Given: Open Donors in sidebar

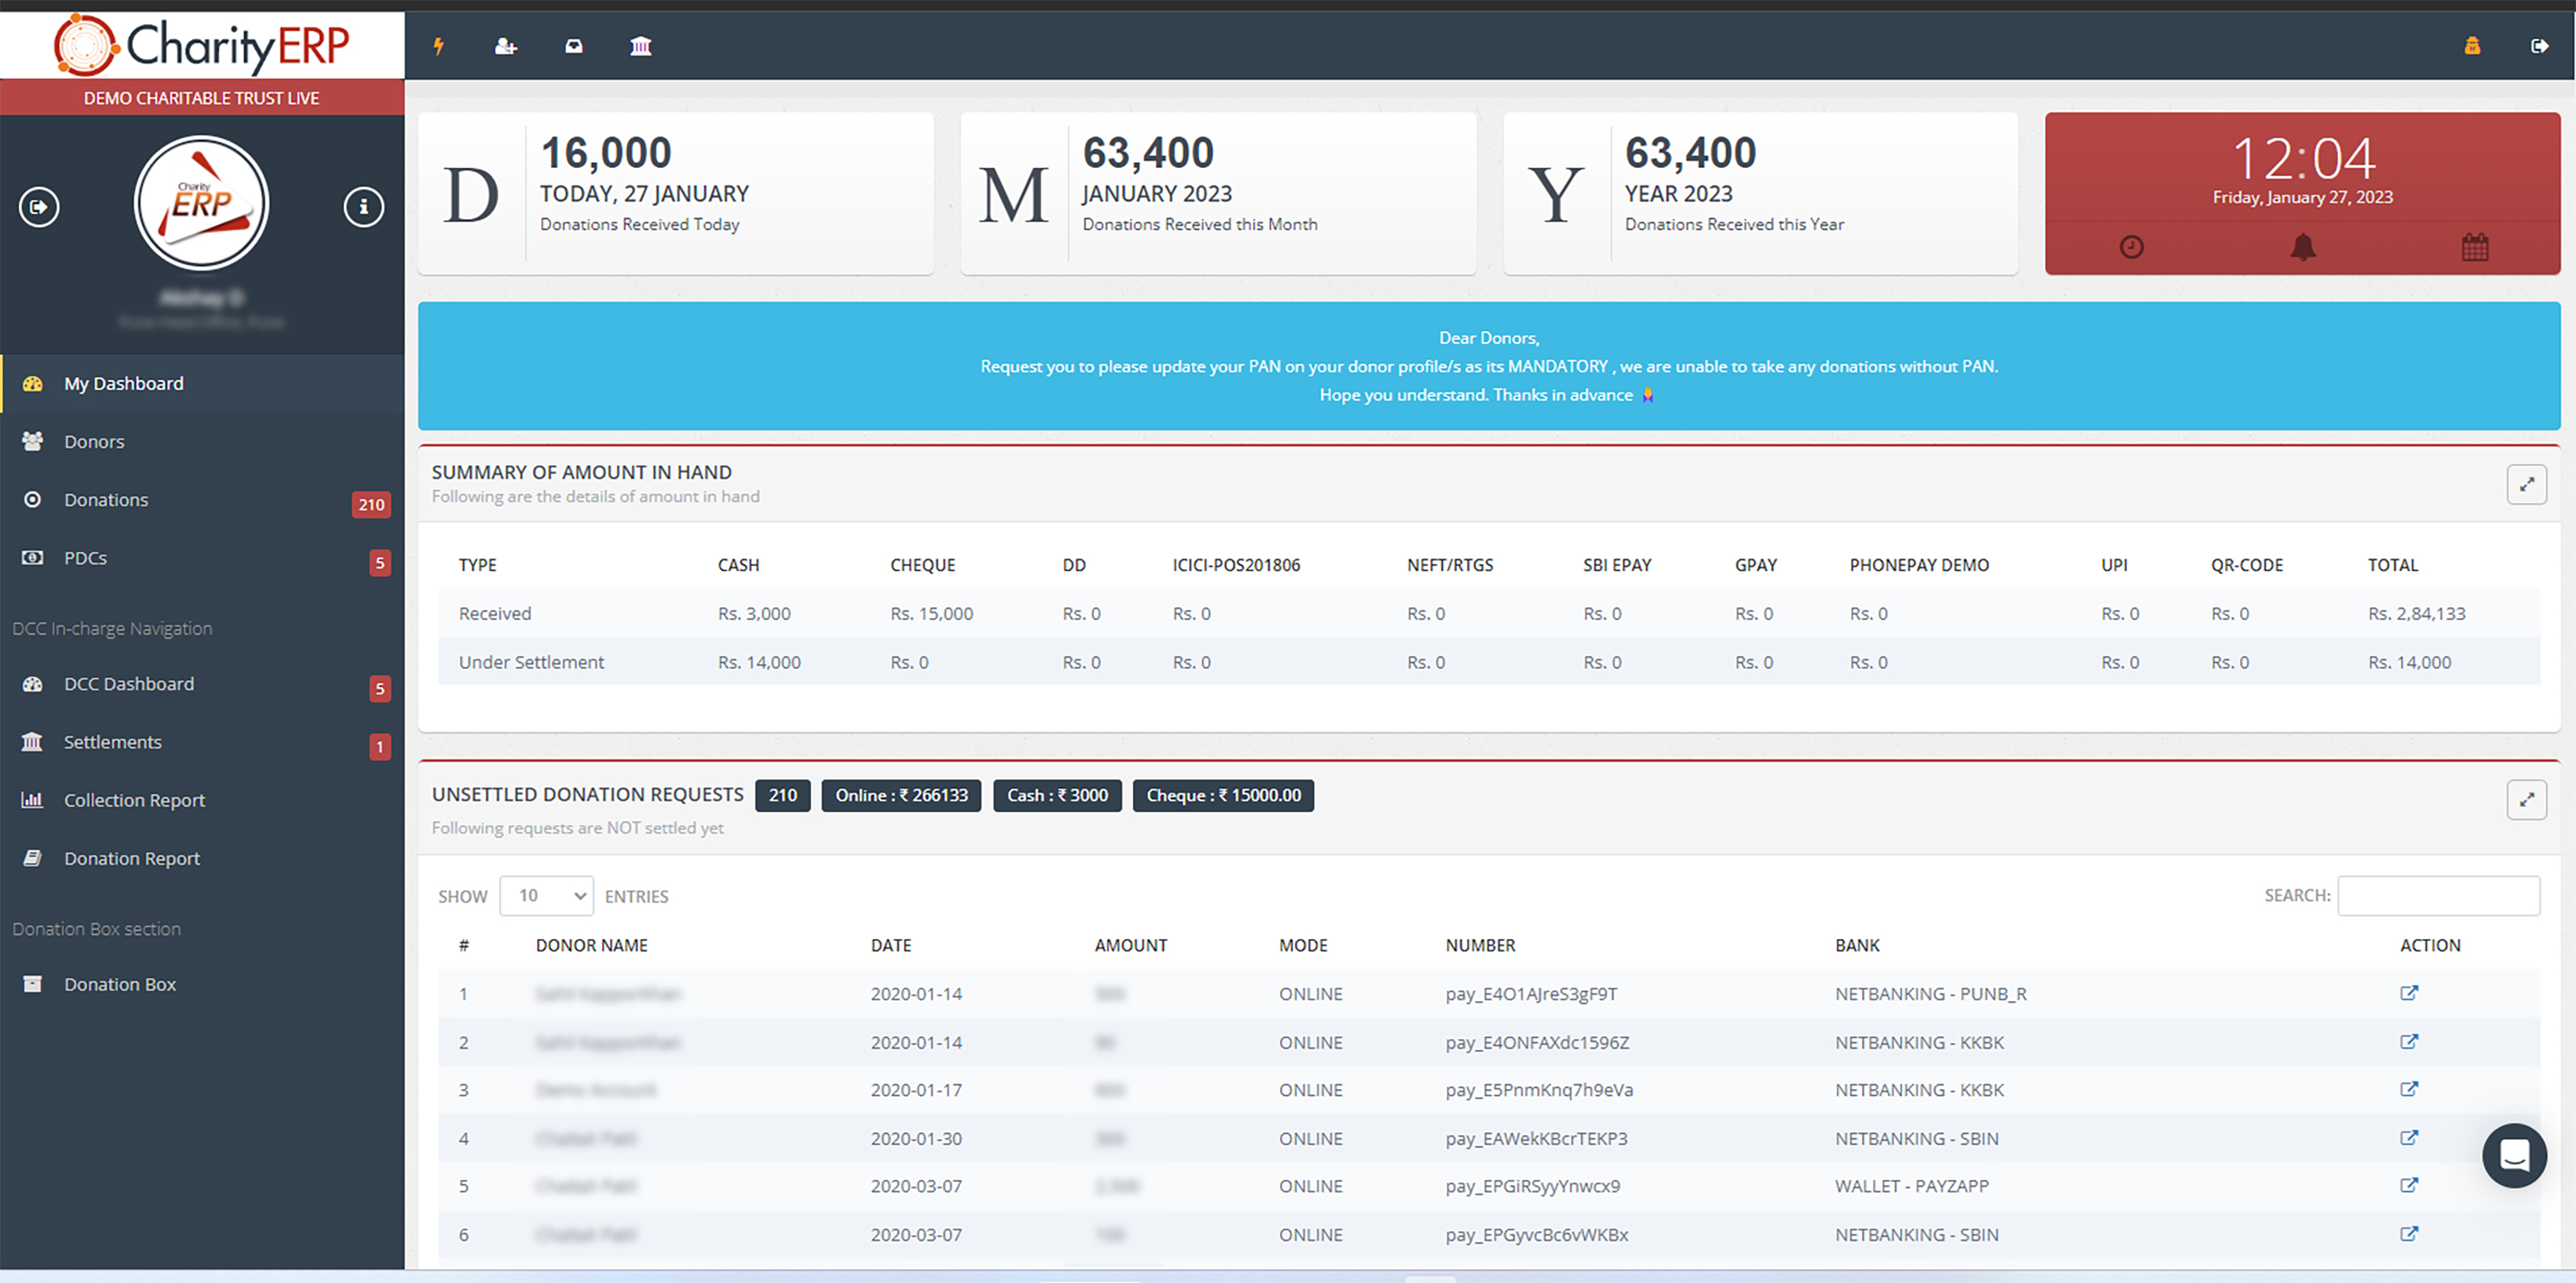Looking at the screenshot, I should (x=202, y=442).
